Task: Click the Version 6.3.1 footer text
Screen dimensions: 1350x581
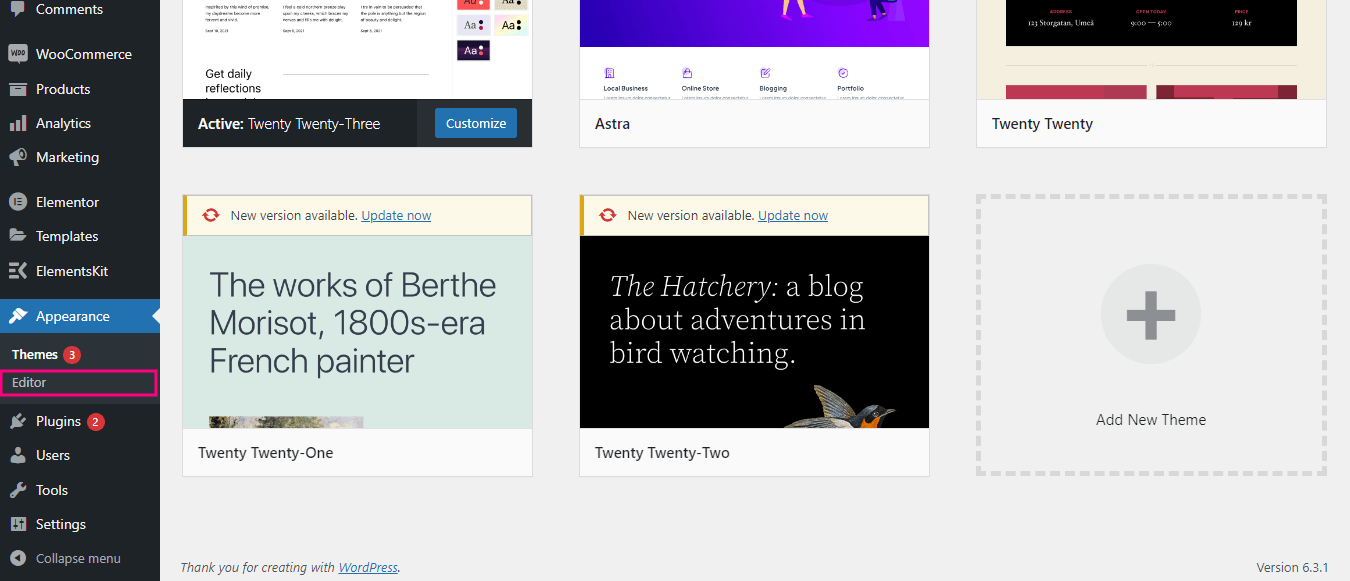Action: pyautogui.click(x=1292, y=567)
